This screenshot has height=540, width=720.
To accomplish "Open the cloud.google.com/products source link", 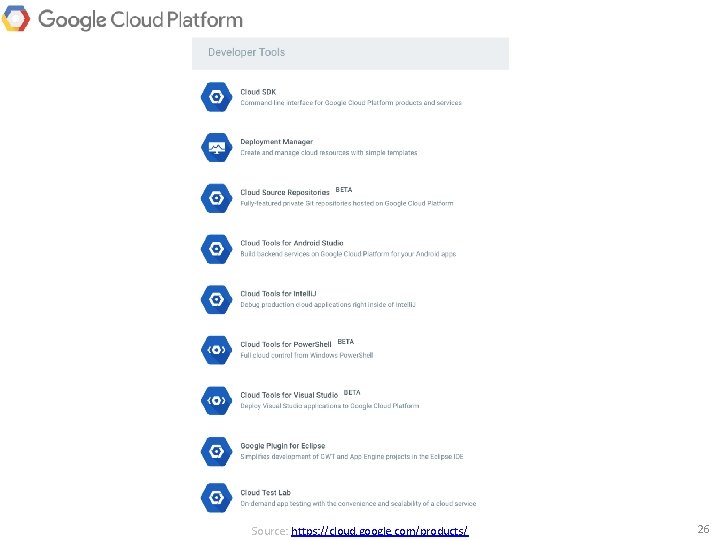I will [379, 531].
